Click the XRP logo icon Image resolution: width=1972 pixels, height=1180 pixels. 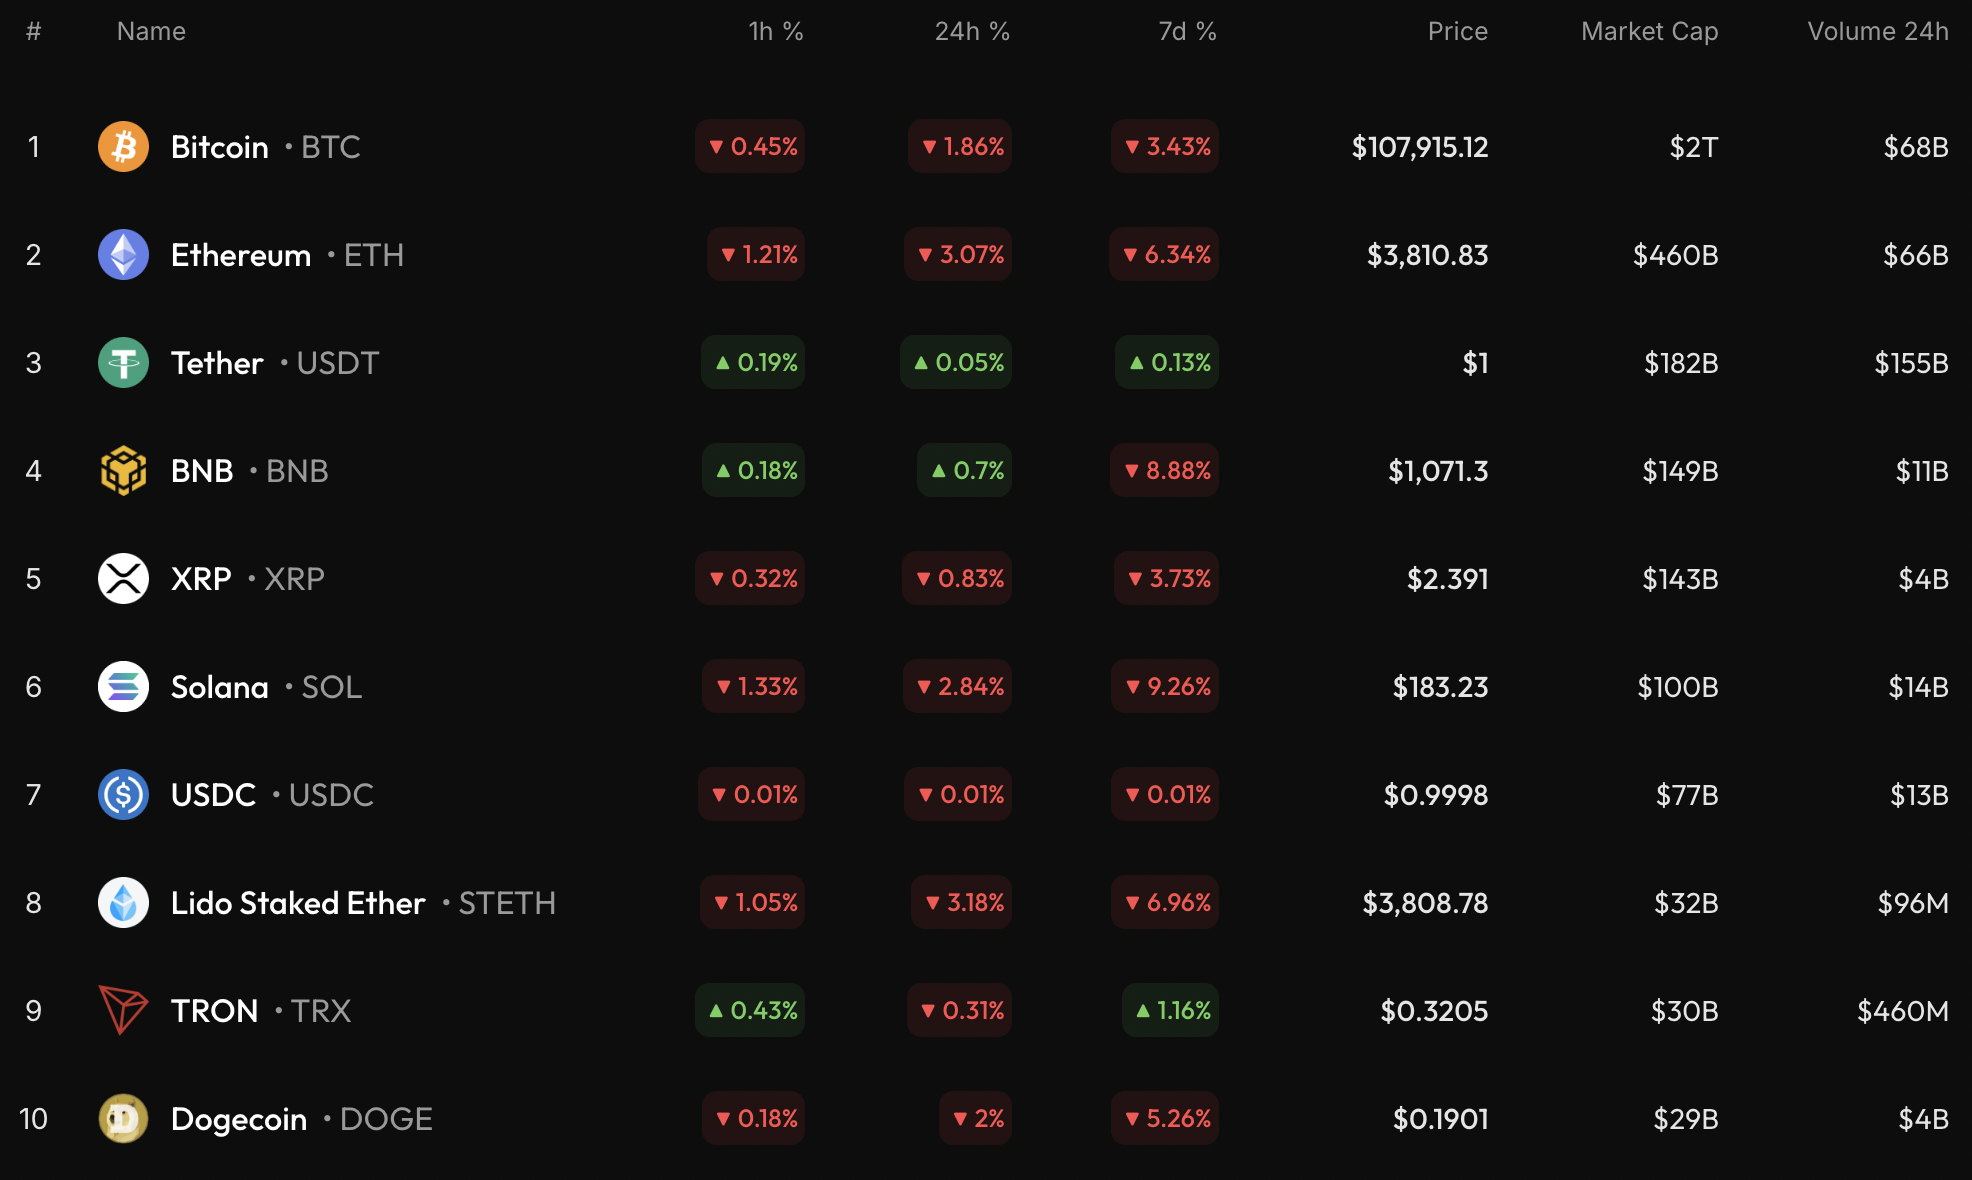pos(123,579)
